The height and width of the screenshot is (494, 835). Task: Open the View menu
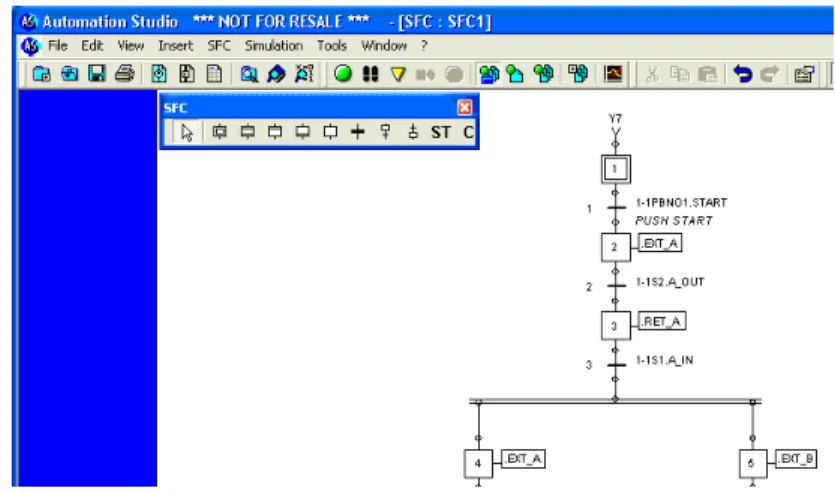tap(130, 46)
